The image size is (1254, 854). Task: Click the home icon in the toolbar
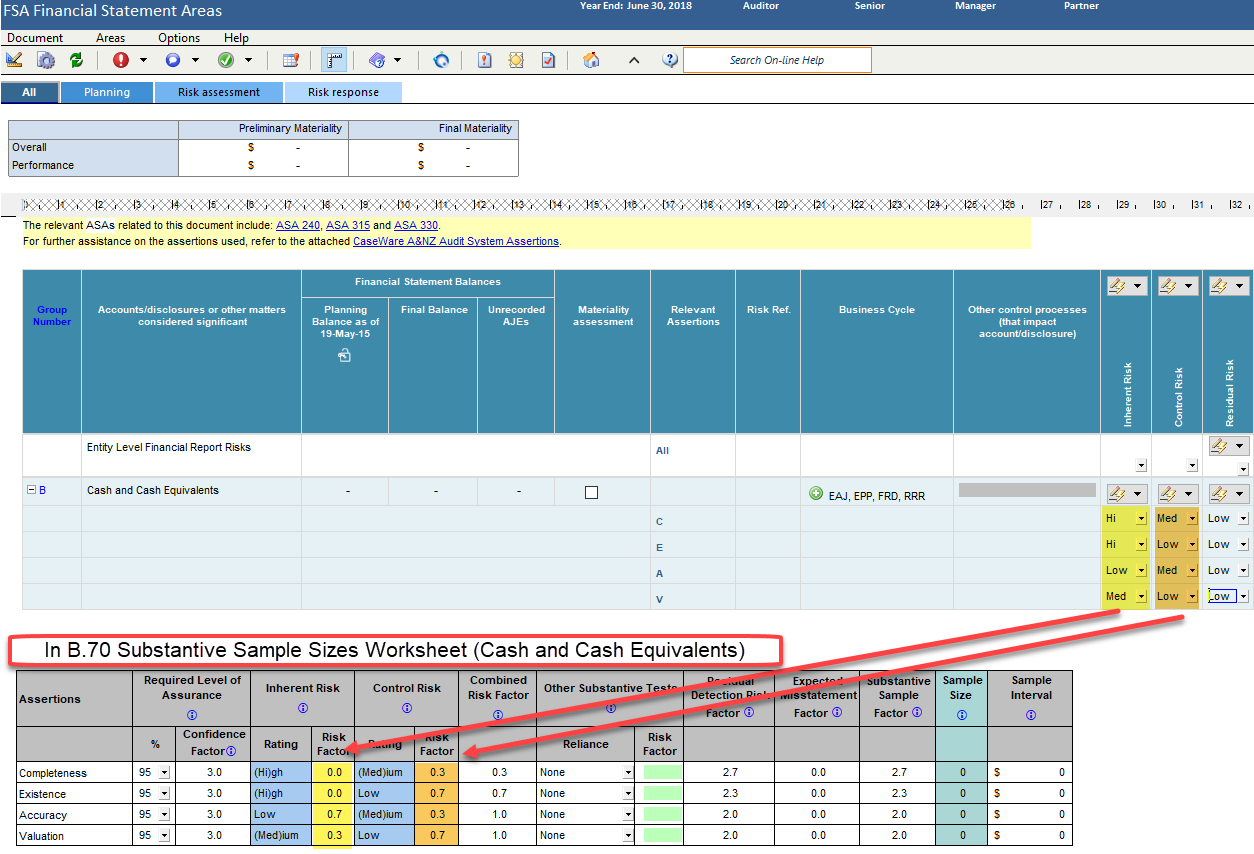point(591,60)
